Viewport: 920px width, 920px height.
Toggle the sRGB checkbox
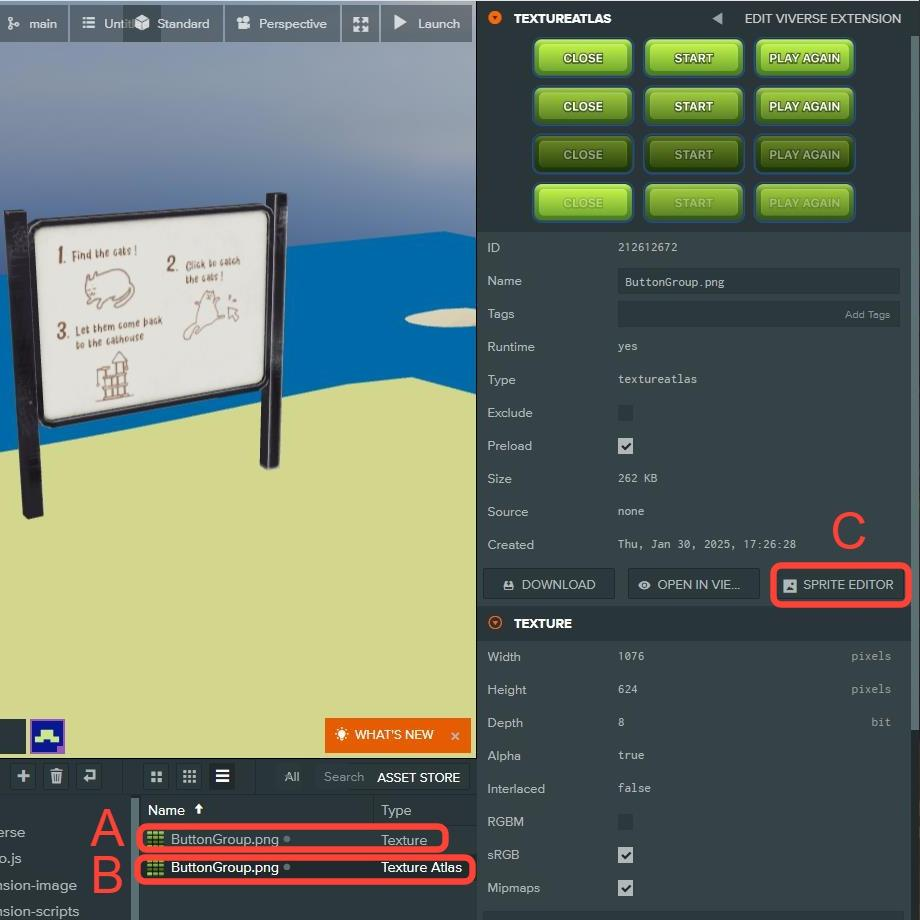coord(625,855)
